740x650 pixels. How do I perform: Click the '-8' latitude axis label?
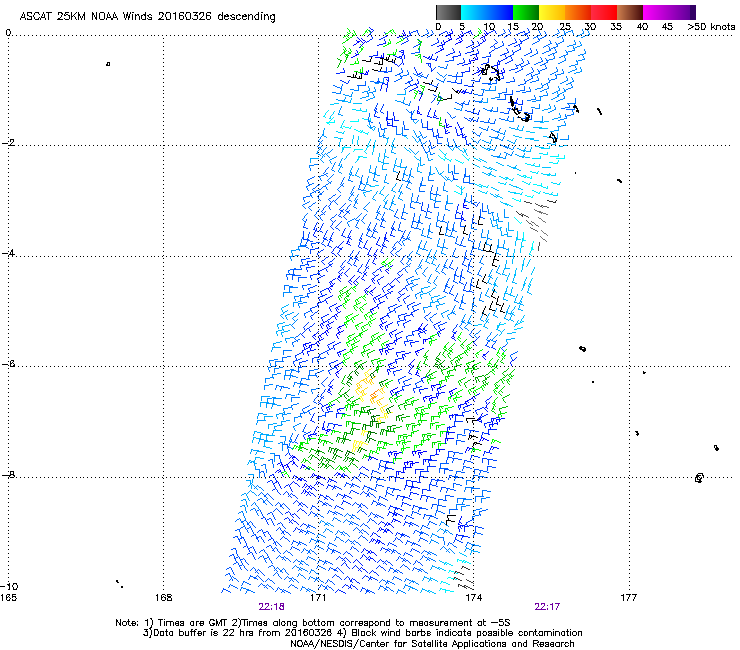tap(9, 474)
